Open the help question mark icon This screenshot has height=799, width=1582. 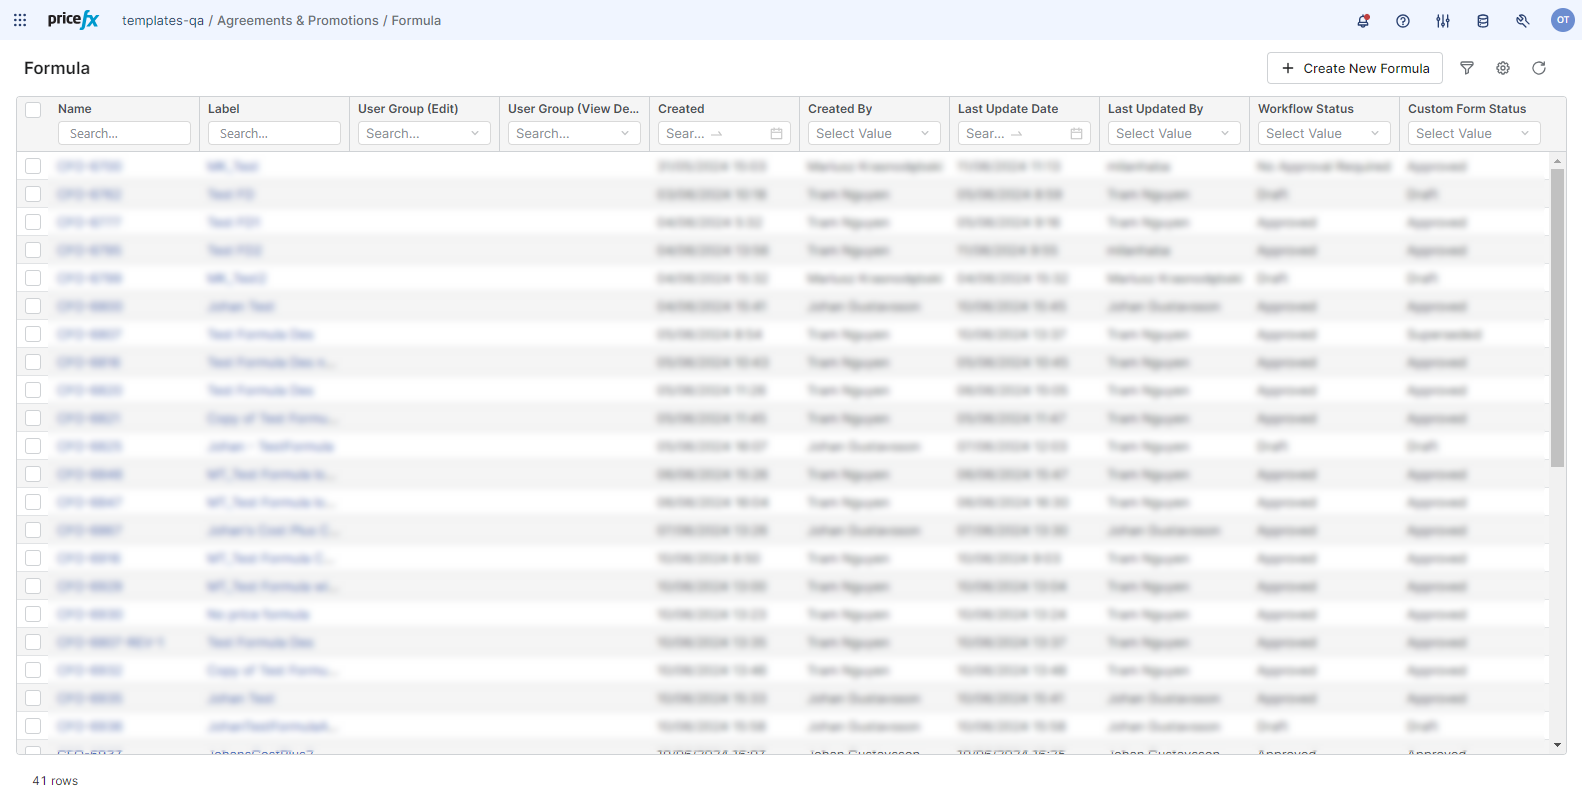pyautogui.click(x=1403, y=20)
